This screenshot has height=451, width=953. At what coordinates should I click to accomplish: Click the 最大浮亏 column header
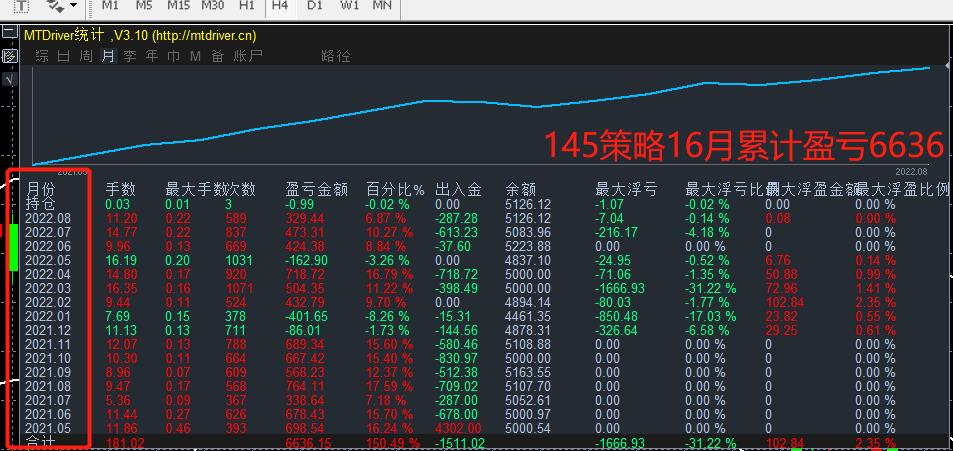pyautogui.click(x=626, y=189)
